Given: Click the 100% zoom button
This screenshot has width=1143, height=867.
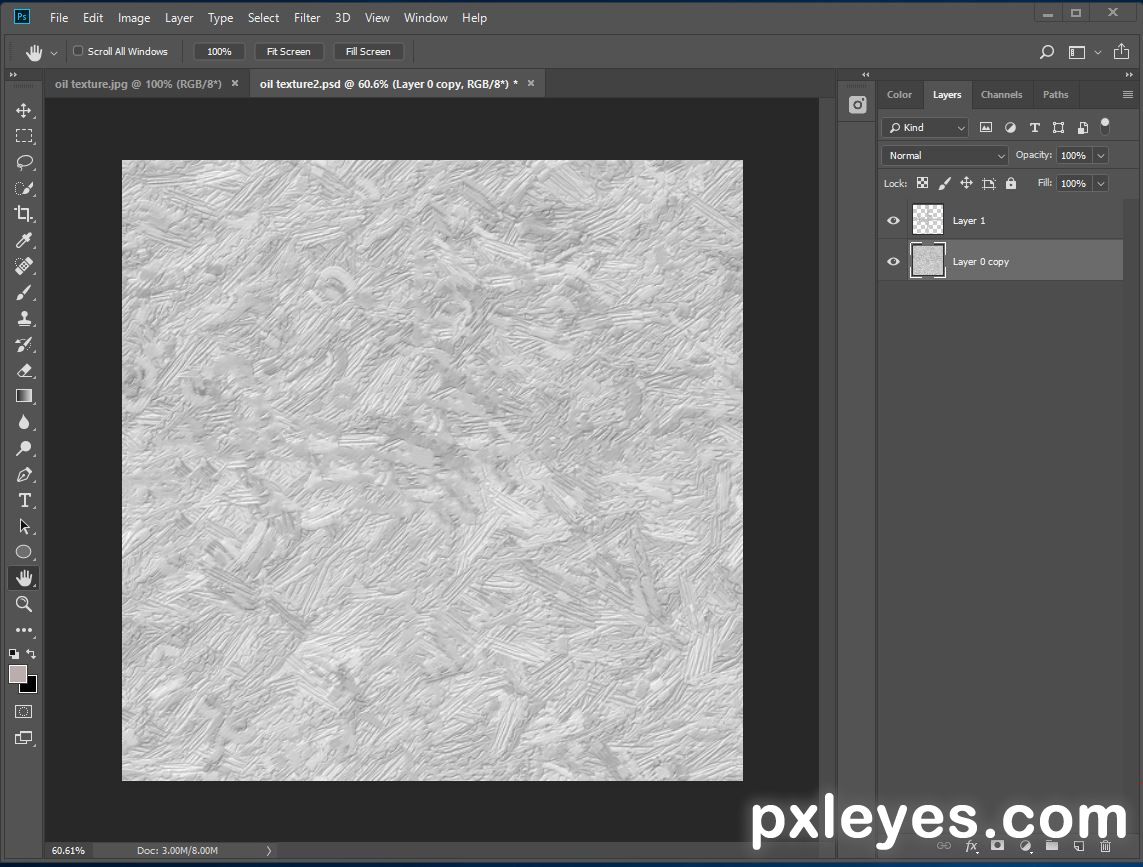Looking at the screenshot, I should click(x=219, y=51).
